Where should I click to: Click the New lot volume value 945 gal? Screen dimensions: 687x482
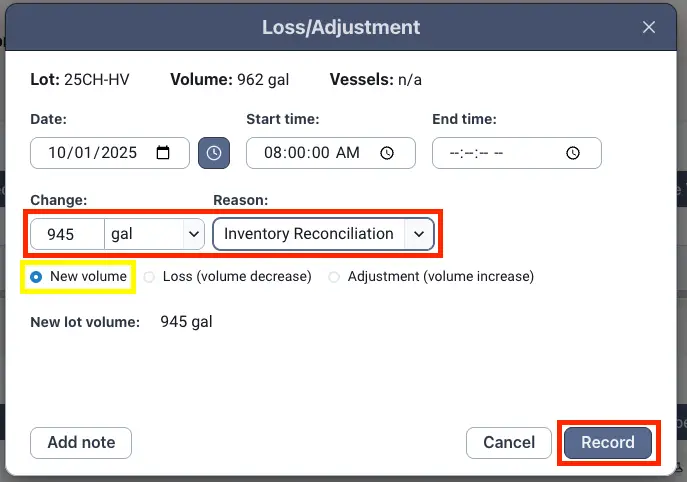point(186,322)
